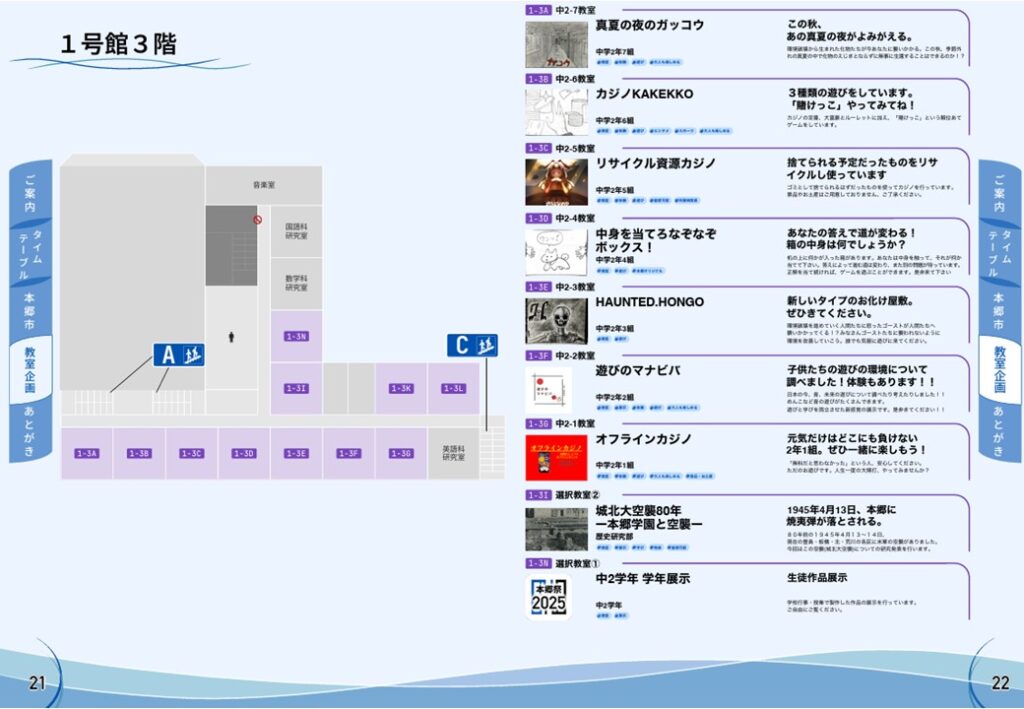1024x709 pixels.
Task: Click the カジノKAKEKKO title
Action: (x=644, y=94)
